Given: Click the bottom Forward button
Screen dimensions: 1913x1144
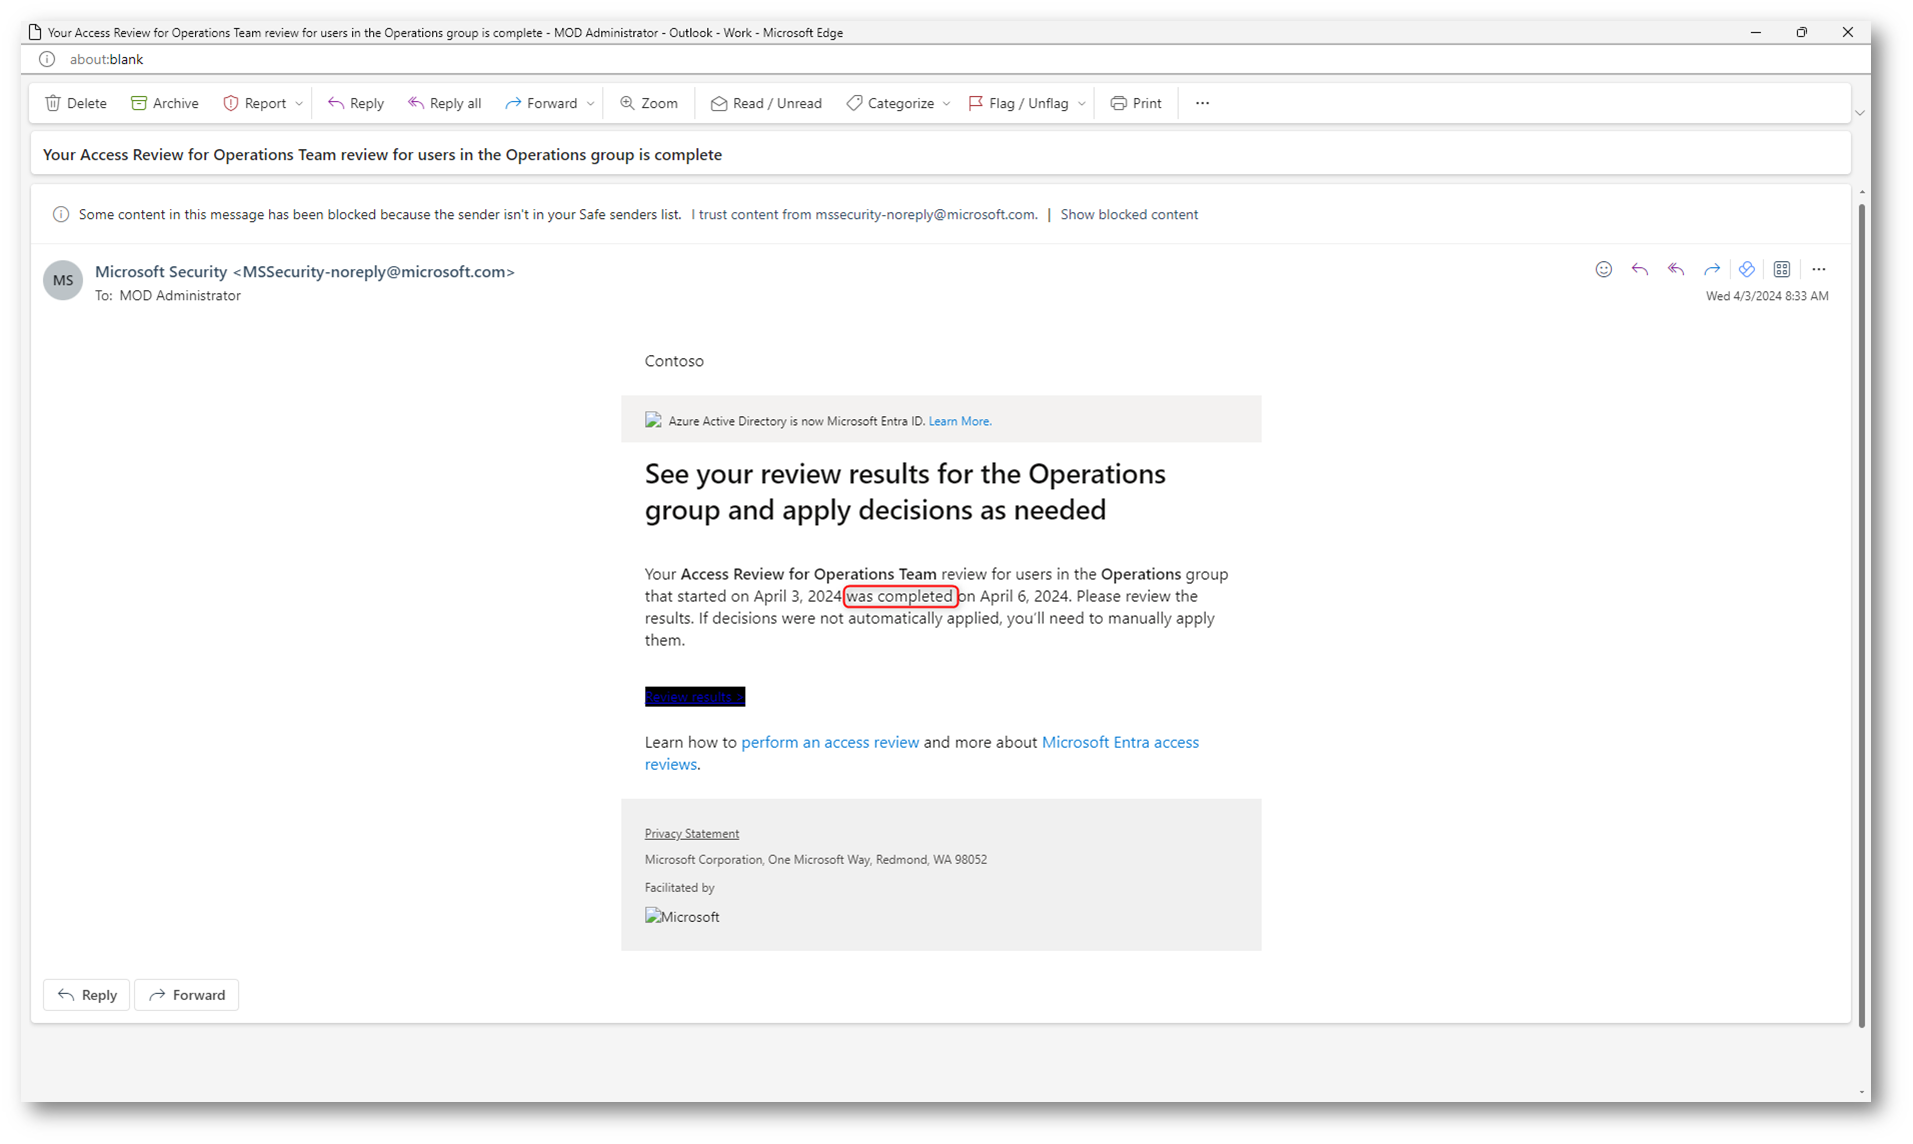Looking at the screenshot, I should 187,995.
